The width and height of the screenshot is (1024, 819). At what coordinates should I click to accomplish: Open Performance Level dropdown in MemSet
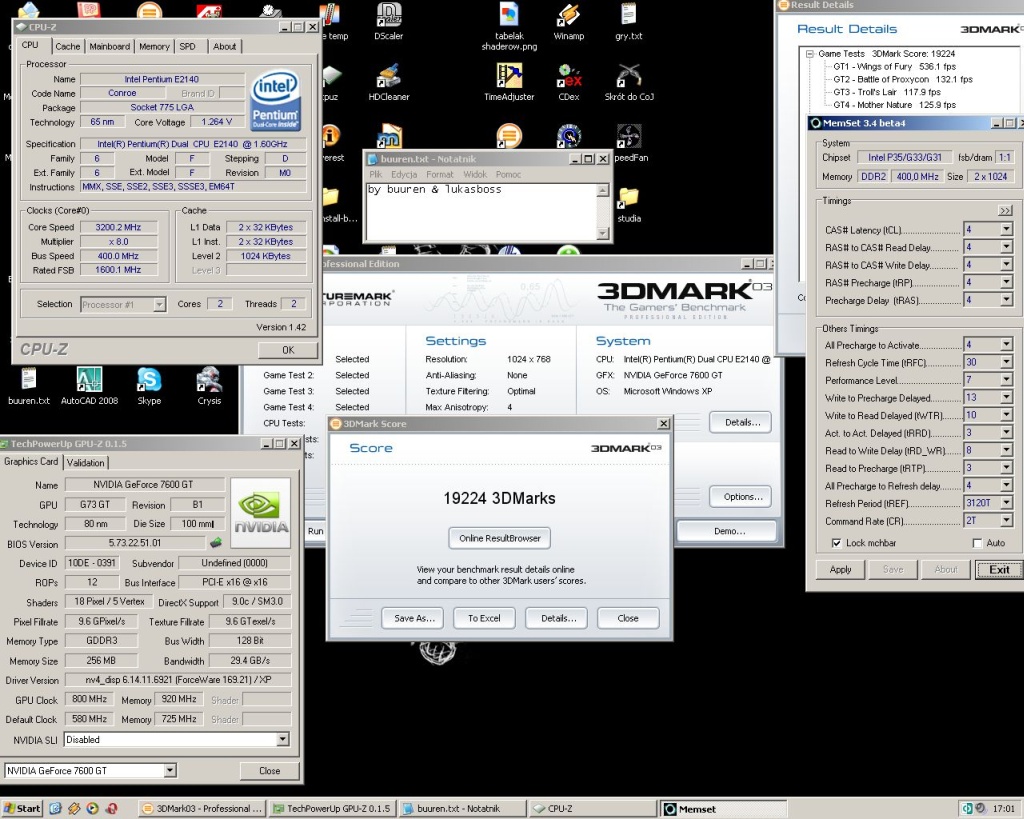pos(1006,379)
